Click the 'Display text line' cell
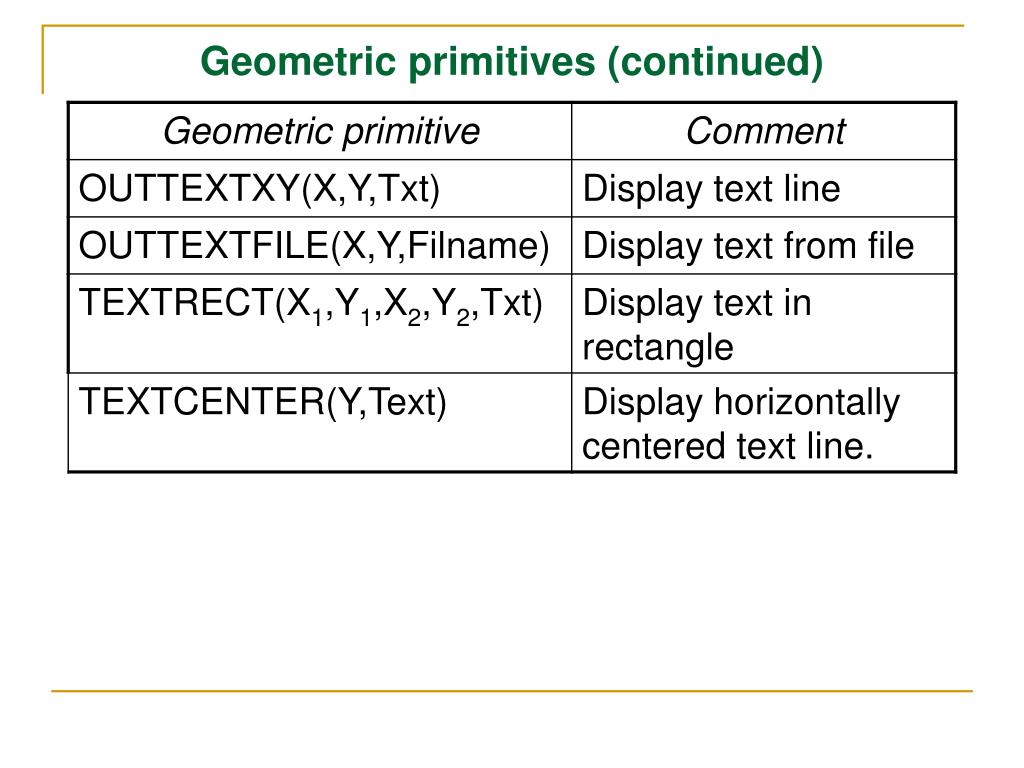The width and height of the screenshot is (1024, 768). (764, 189)
